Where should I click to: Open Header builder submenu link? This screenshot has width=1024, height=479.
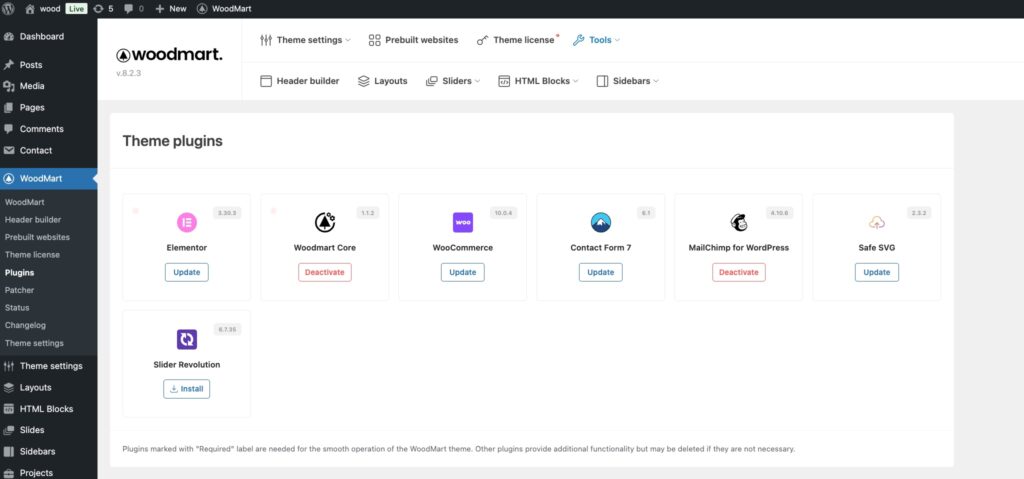[x=33, y=220]
